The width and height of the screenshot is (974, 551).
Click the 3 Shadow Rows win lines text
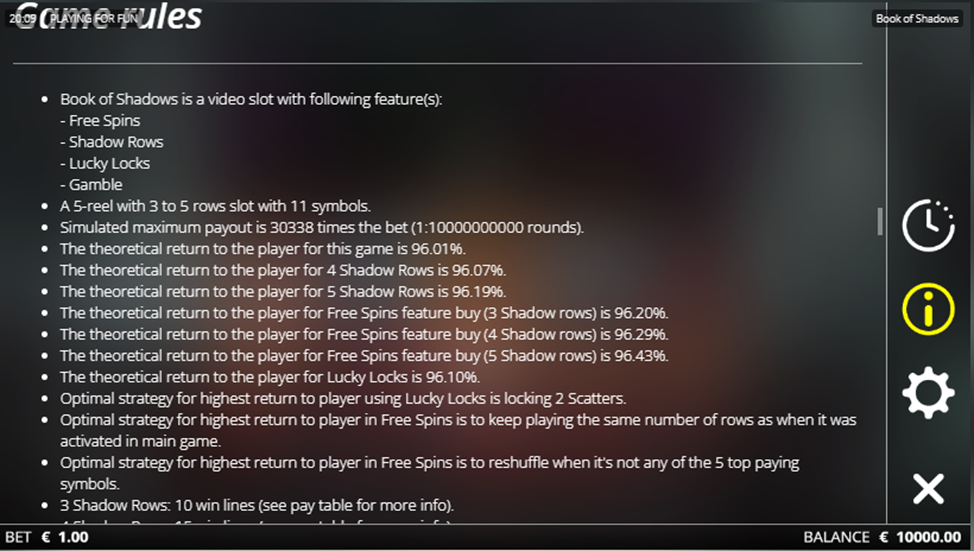(257, 505)
